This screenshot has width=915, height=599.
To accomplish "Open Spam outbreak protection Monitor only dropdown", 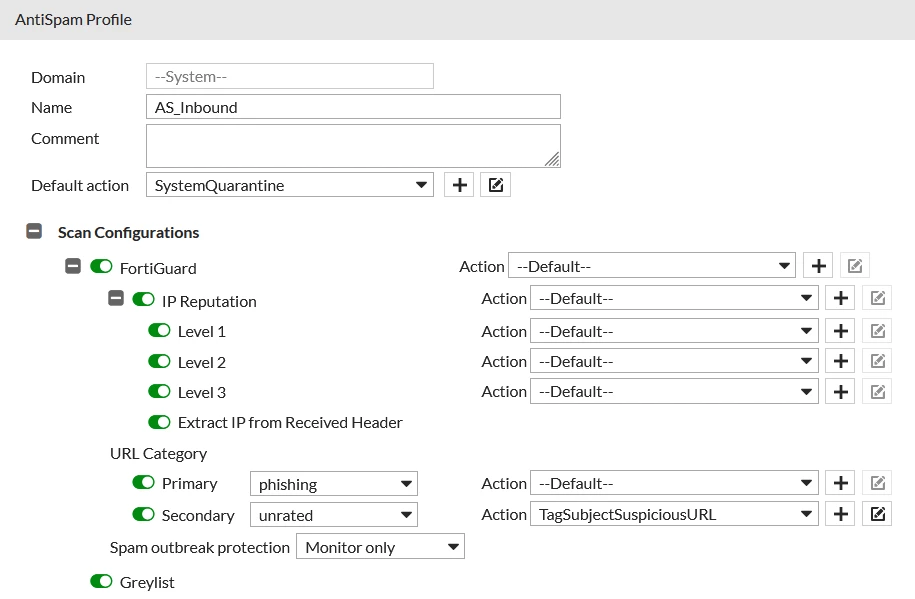I will [x=380, y=546].
